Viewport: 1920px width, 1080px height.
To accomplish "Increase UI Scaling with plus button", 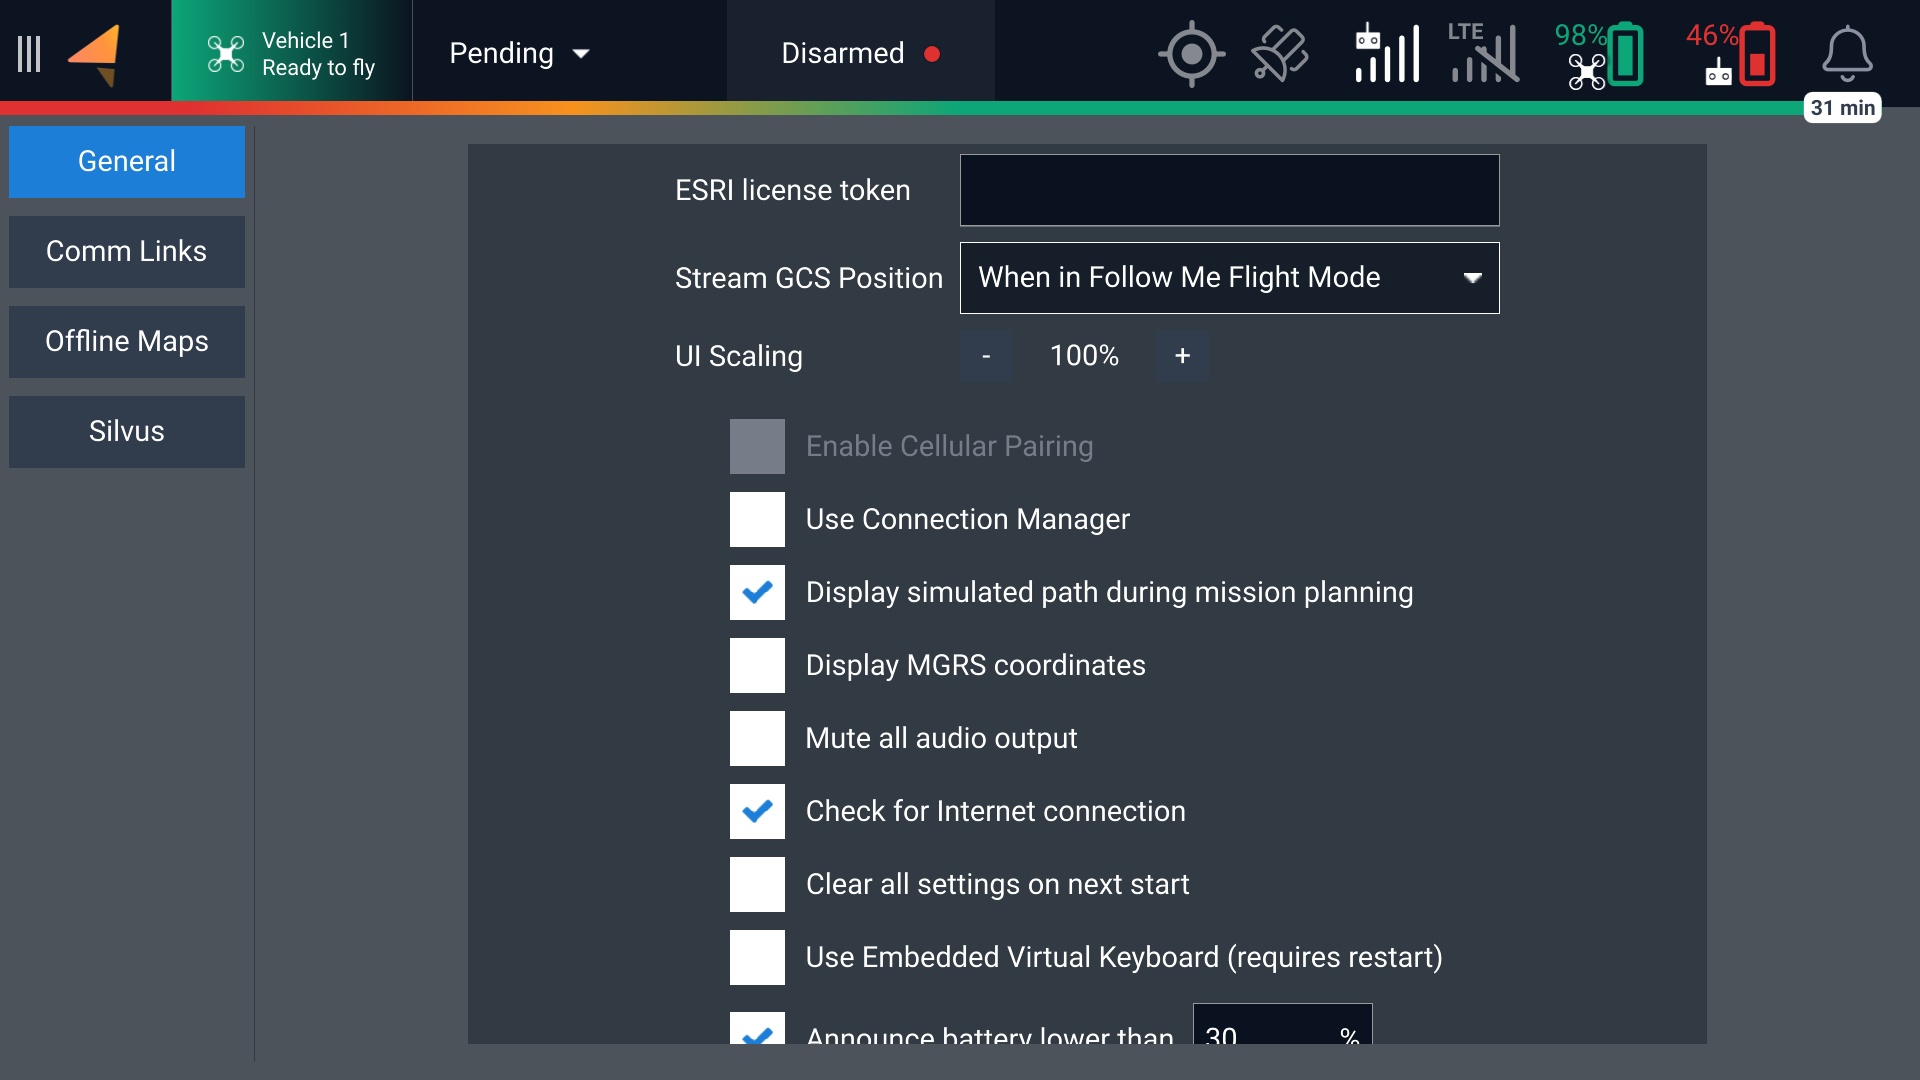I will click(x=1182, y=356).
